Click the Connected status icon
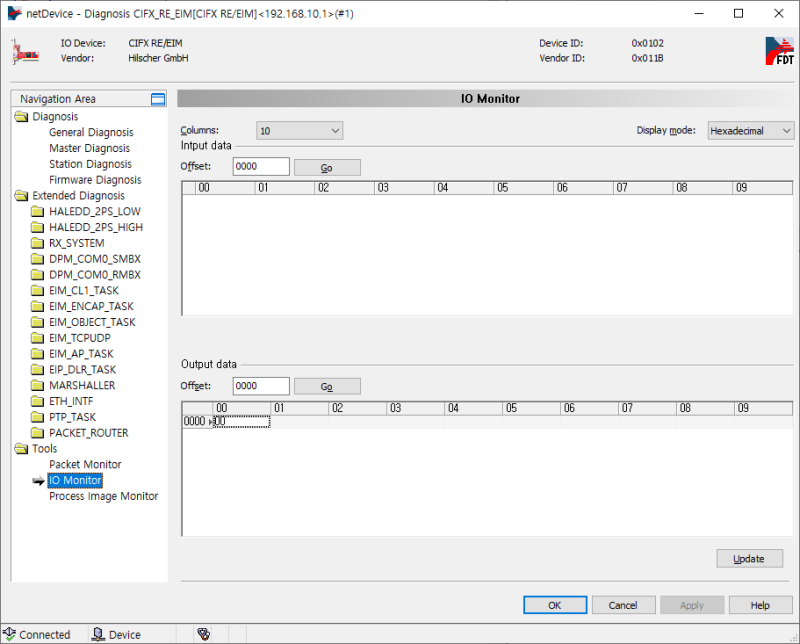Viewport: 800px width, 644px height. tap(9, 634)
